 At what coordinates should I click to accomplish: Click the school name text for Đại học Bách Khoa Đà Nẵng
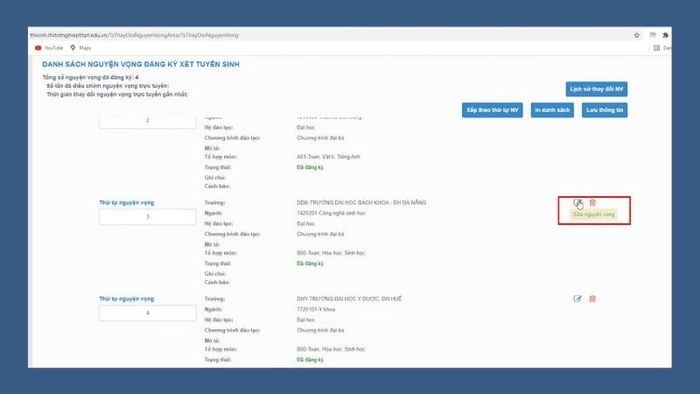coord(361,203)
